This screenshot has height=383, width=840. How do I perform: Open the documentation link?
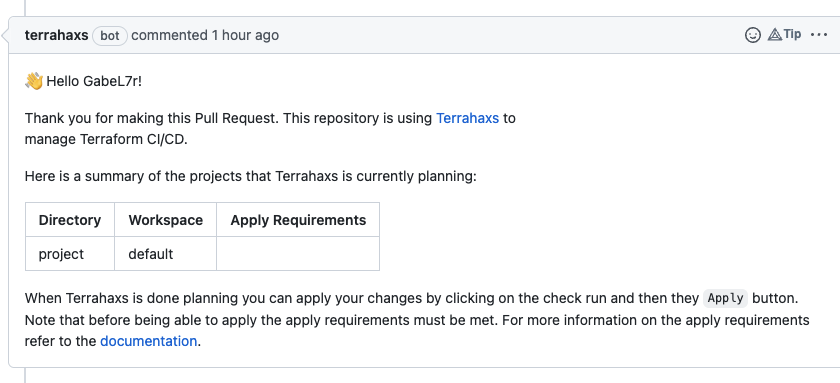coord(148,341)
